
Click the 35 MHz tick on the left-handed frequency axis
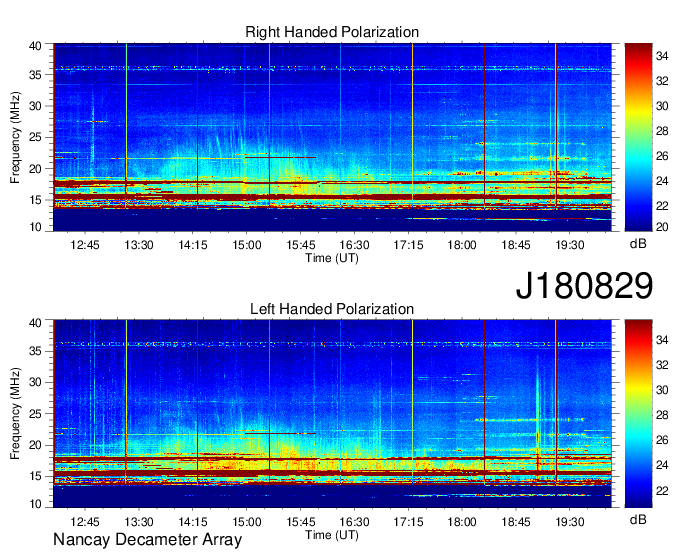click(36, 351)
